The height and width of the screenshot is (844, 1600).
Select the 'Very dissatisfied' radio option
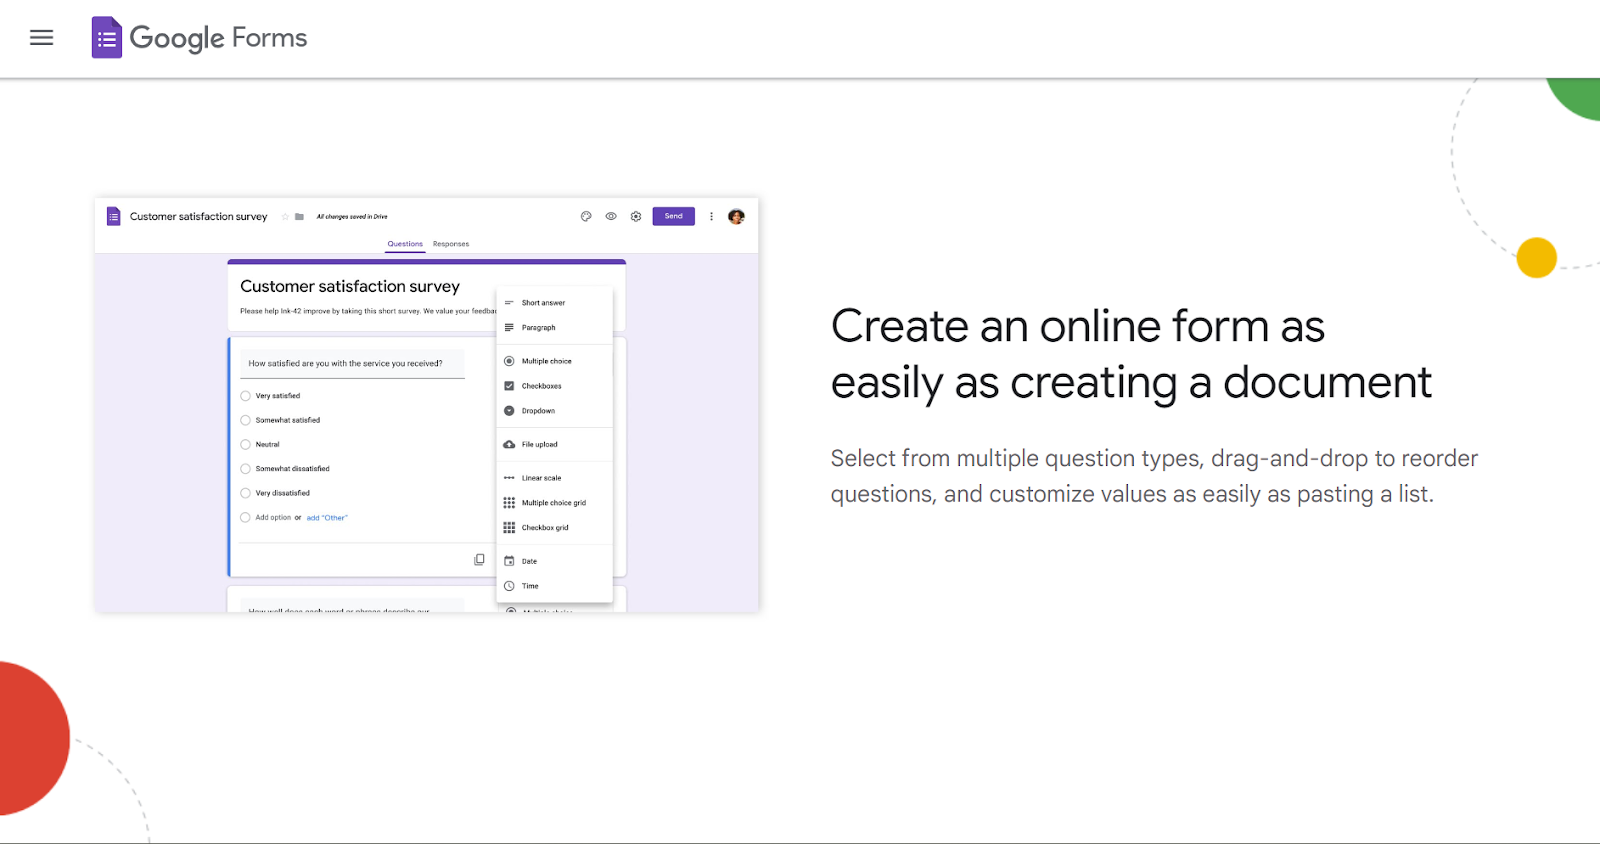point(246,493)
